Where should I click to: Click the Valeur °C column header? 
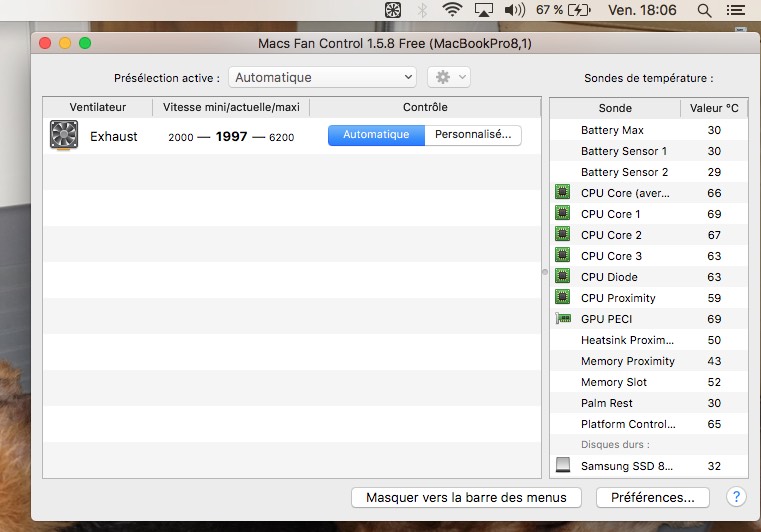tap(714, 108)
